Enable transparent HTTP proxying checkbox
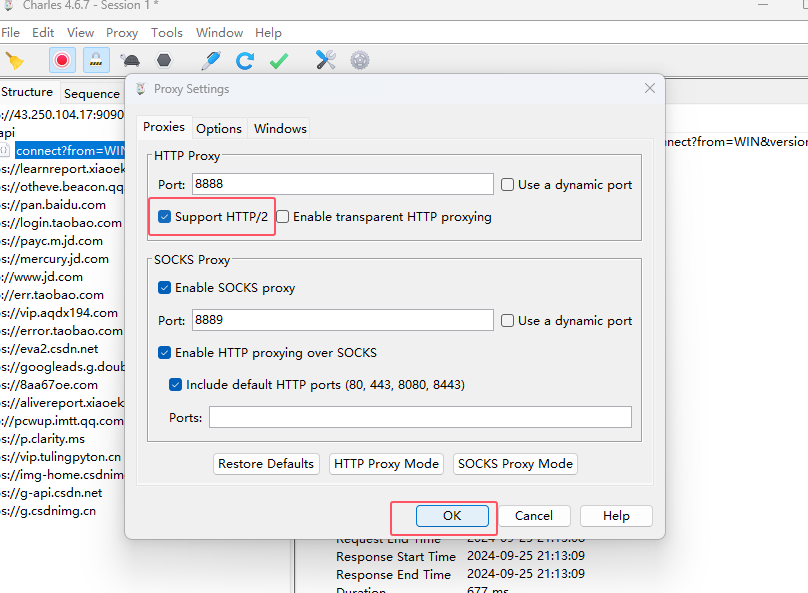 tap(282, 216)
